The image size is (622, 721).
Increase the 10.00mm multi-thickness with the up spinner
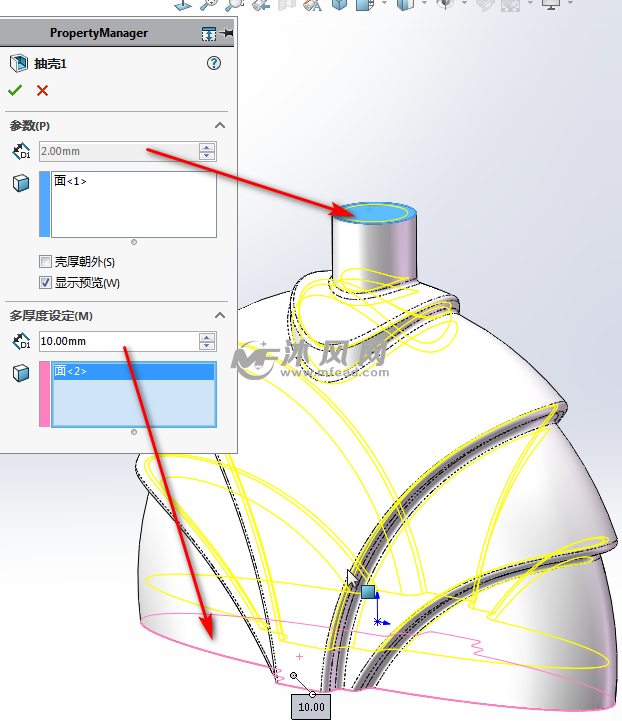[x=207, y=337]
